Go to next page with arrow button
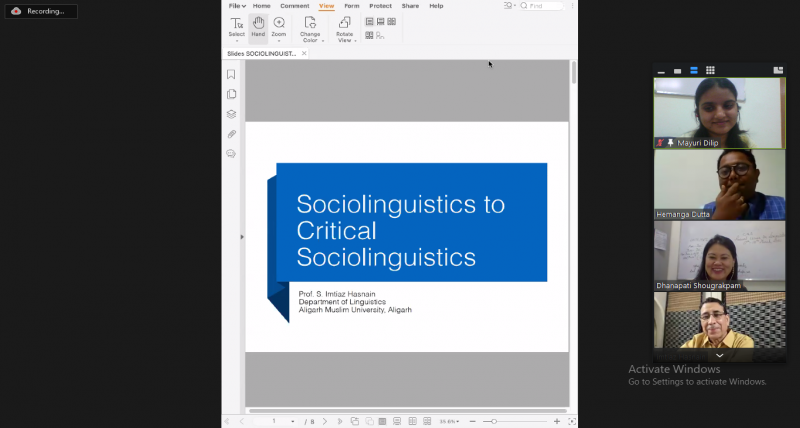800x428 pixels. [325, 421]
